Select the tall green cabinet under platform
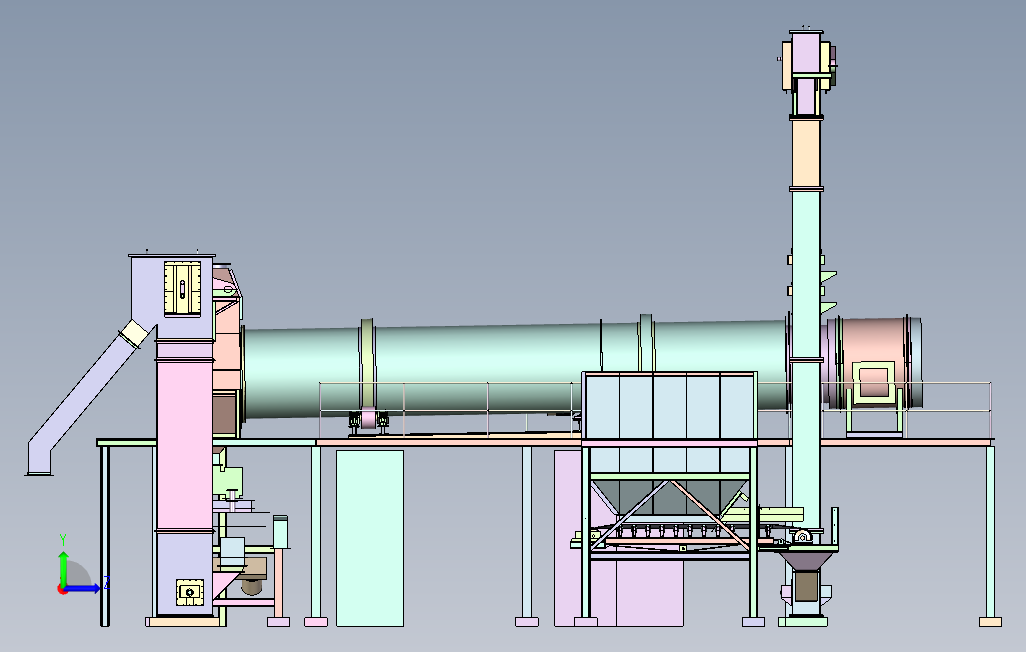The image size is (1026, 652). (370, 538)
